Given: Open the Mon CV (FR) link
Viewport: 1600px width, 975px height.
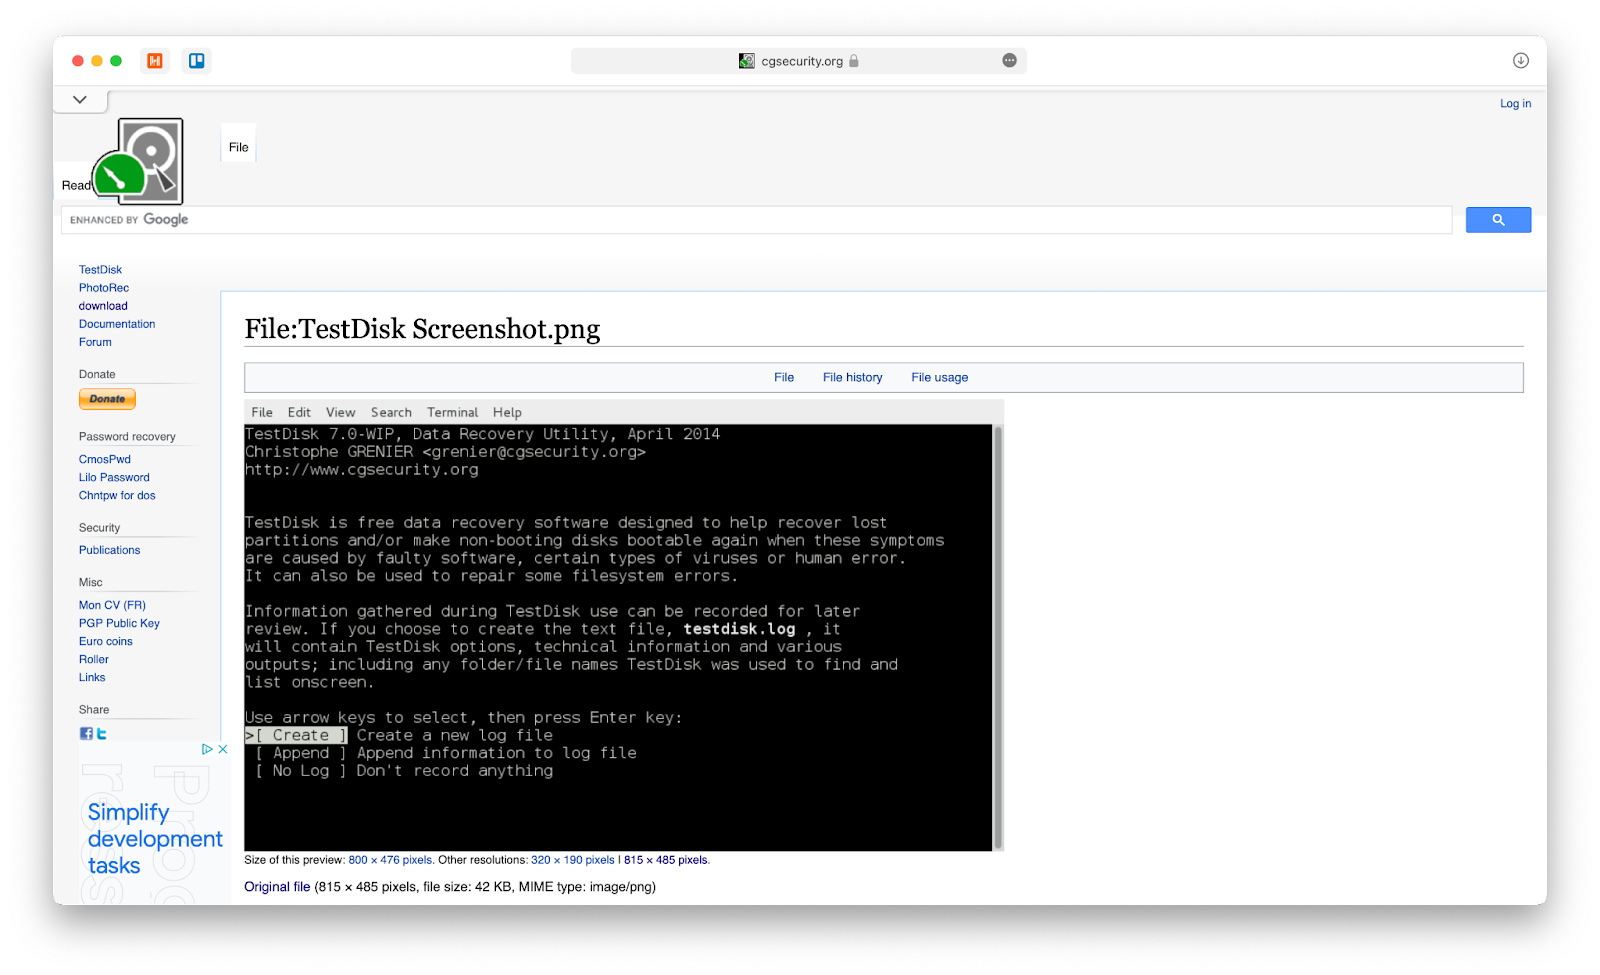Looking at the screenshot, I should (112, 605).
